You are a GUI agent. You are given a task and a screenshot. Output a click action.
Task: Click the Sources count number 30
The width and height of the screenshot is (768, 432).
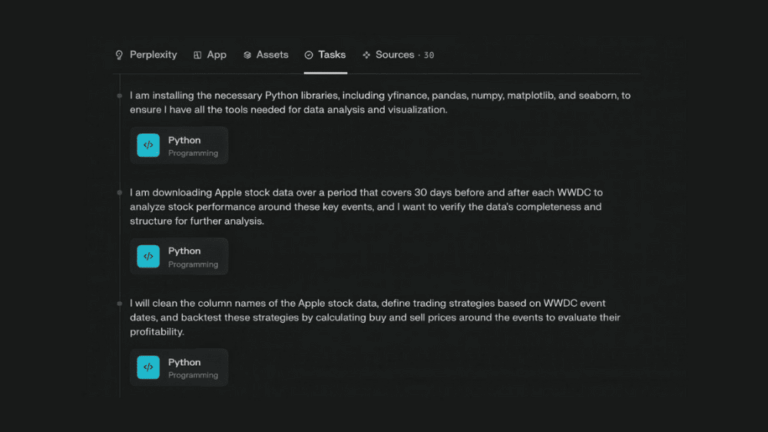pos(429,56)
